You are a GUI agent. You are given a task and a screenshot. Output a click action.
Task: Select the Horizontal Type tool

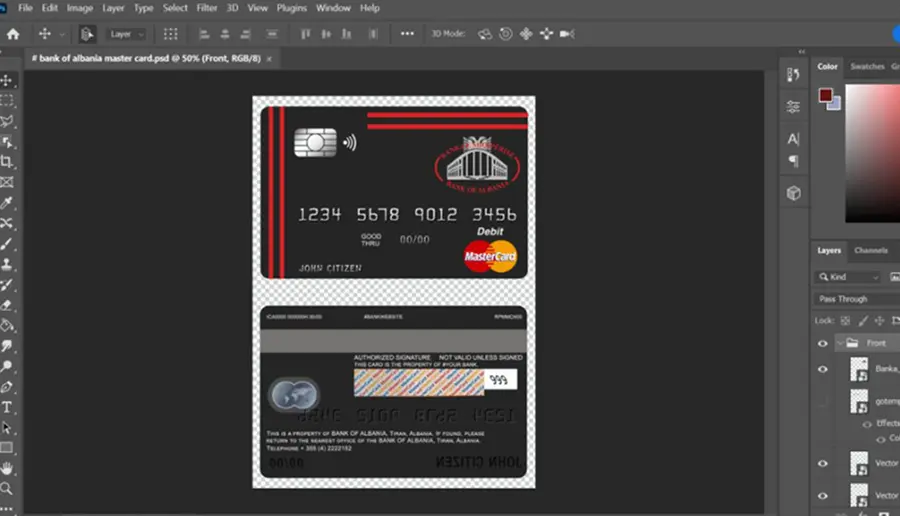point(7,407)
